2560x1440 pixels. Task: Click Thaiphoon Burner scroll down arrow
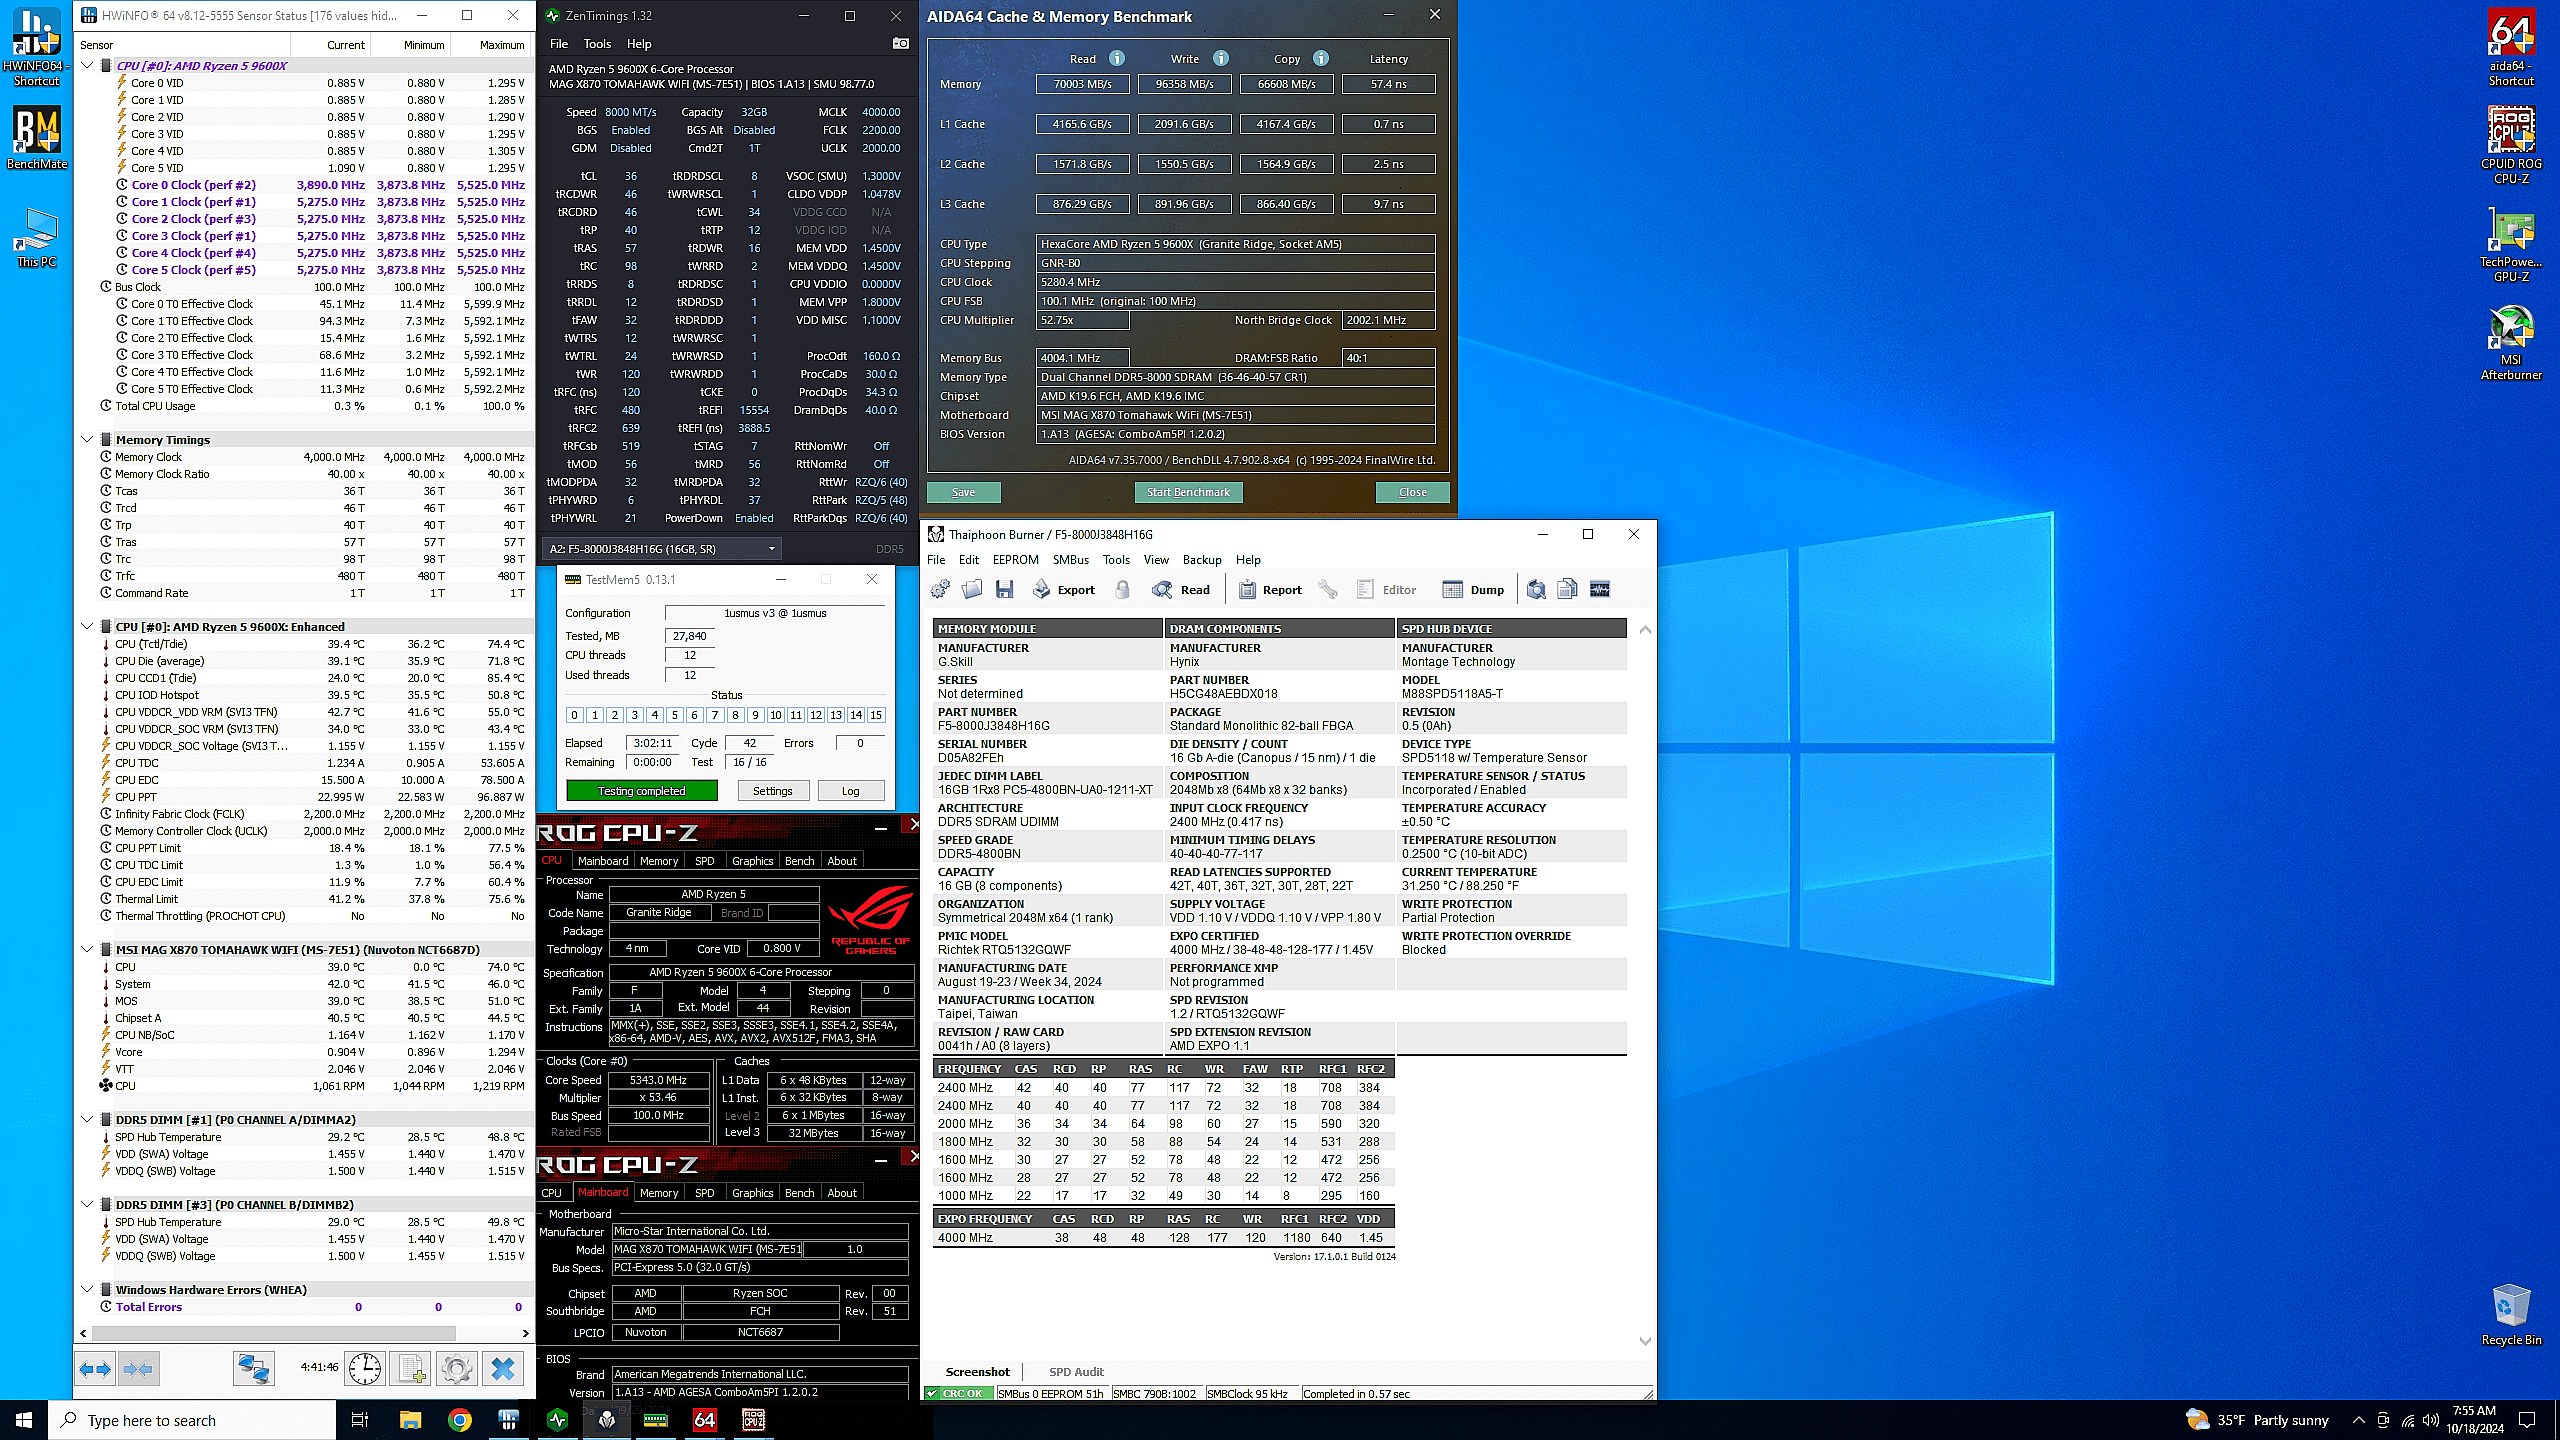[1645, 1342]
